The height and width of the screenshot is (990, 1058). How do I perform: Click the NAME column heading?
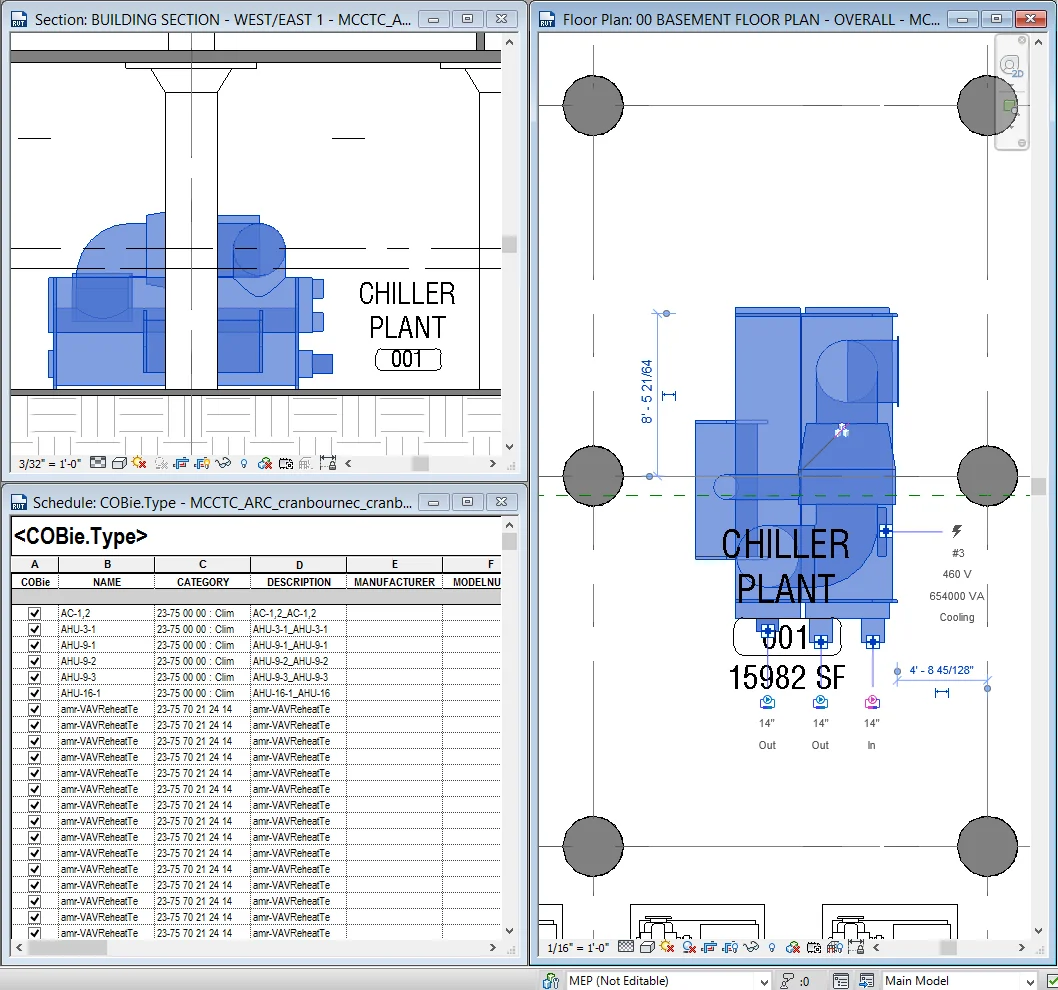pyautogui.click(x=107, y=582)
